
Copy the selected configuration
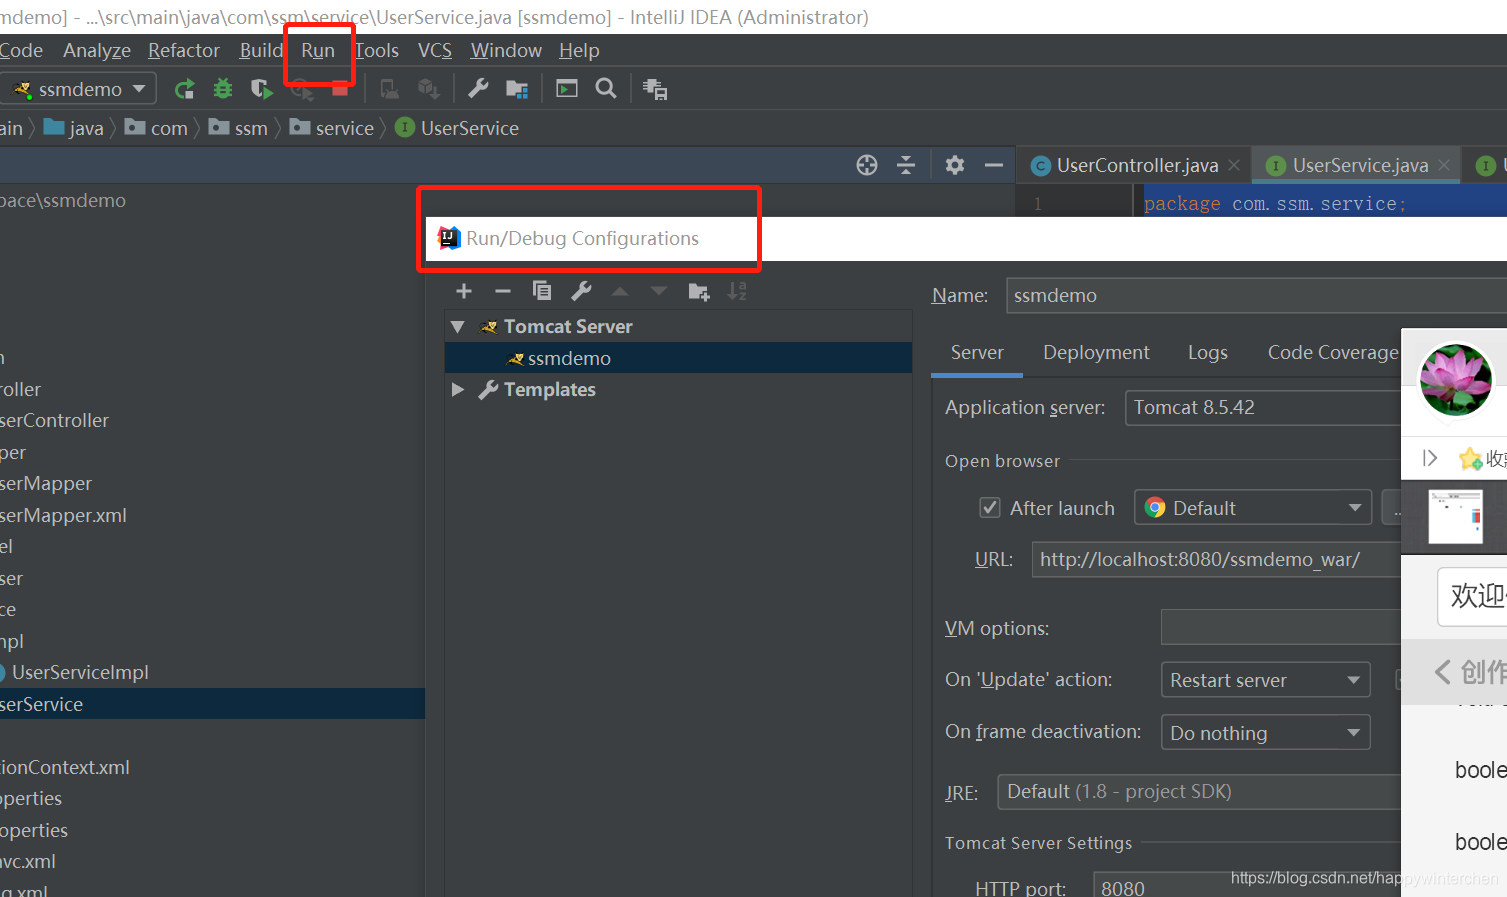[542, 291]
